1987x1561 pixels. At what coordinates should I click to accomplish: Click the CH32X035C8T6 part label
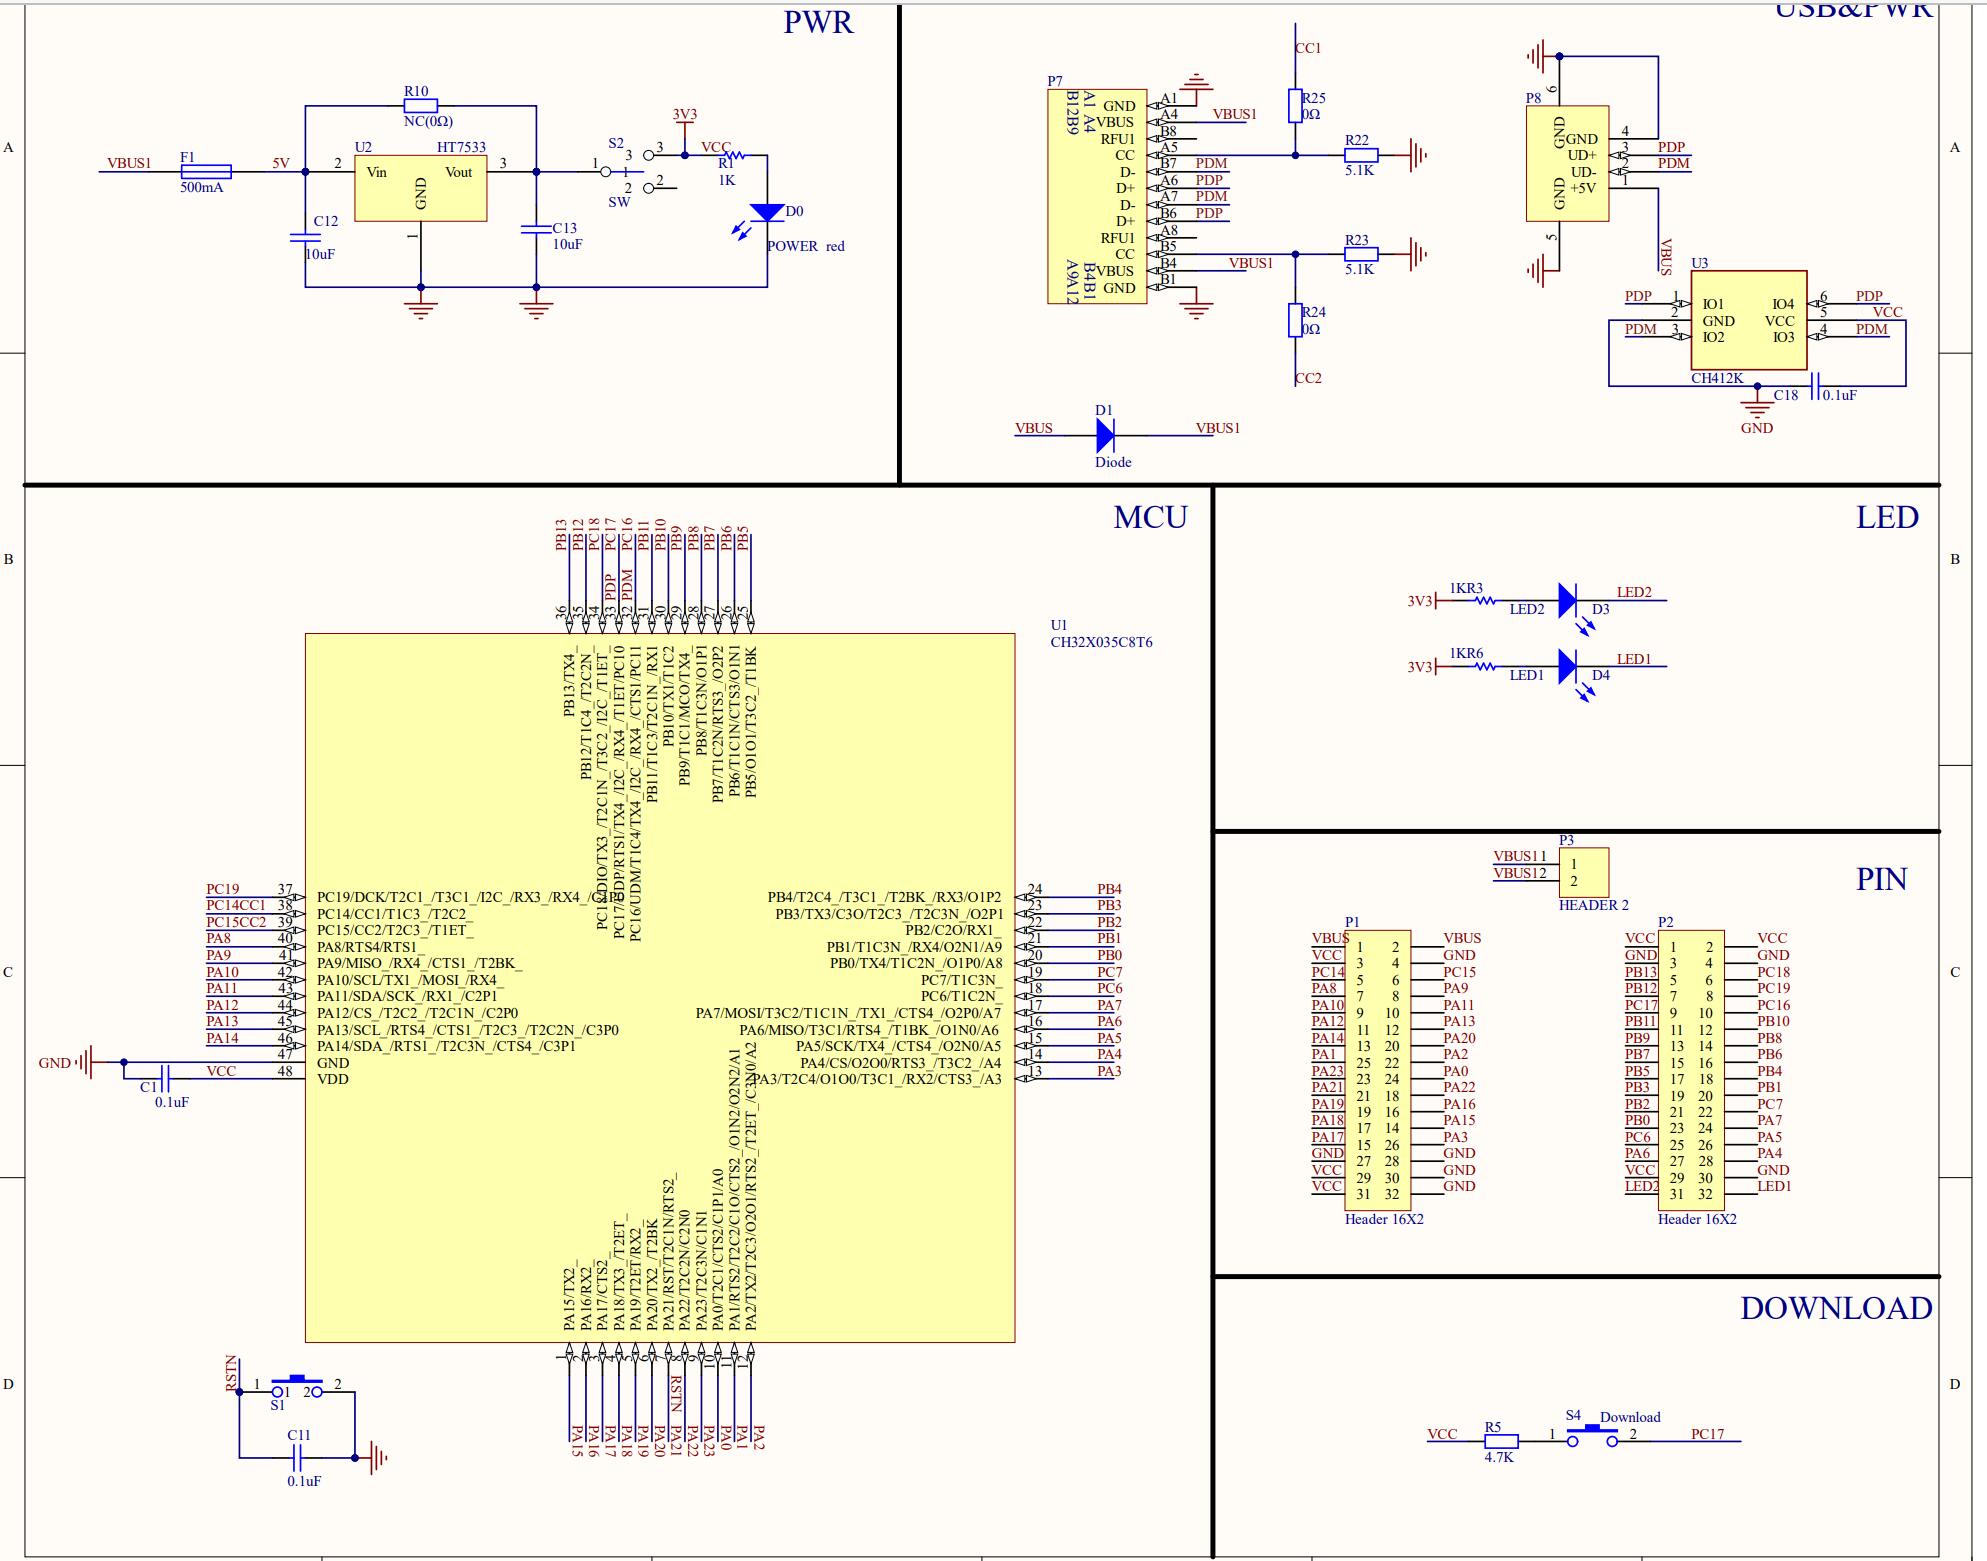1101,642
